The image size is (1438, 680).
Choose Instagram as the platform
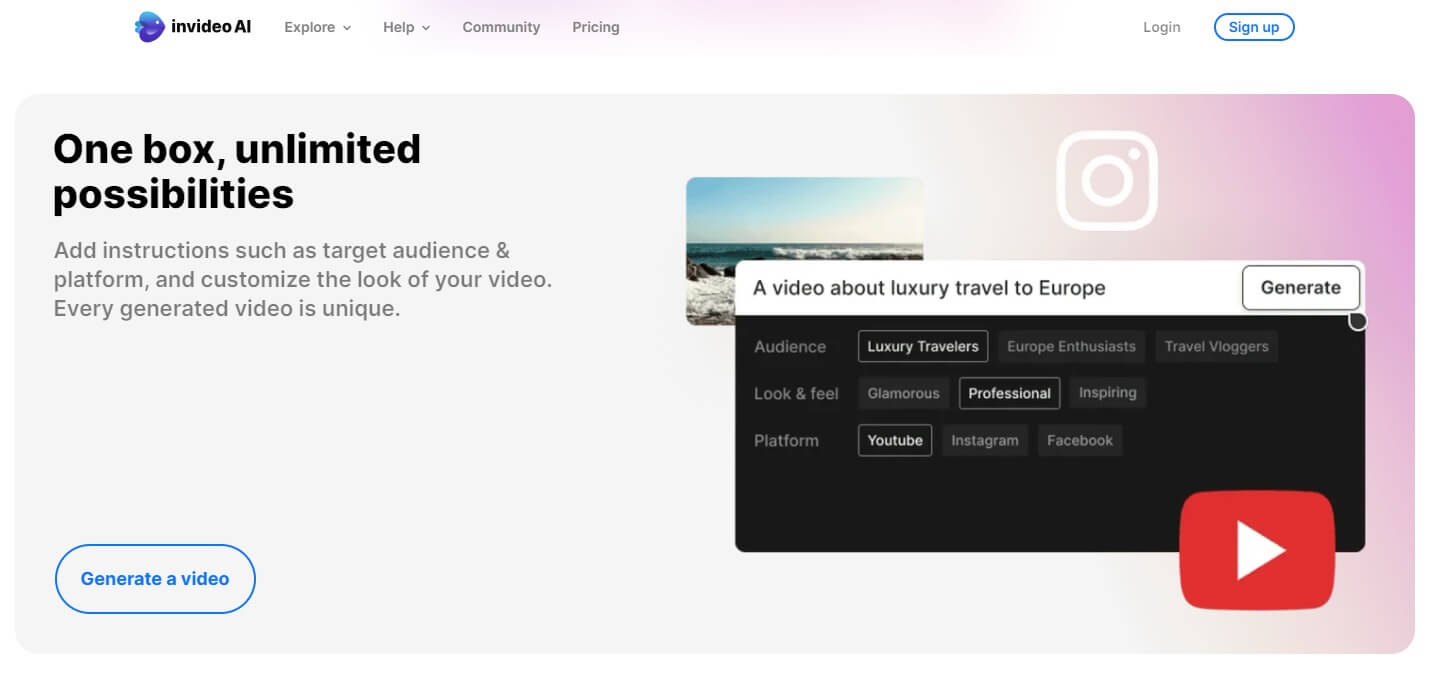[x=984, y=440]
